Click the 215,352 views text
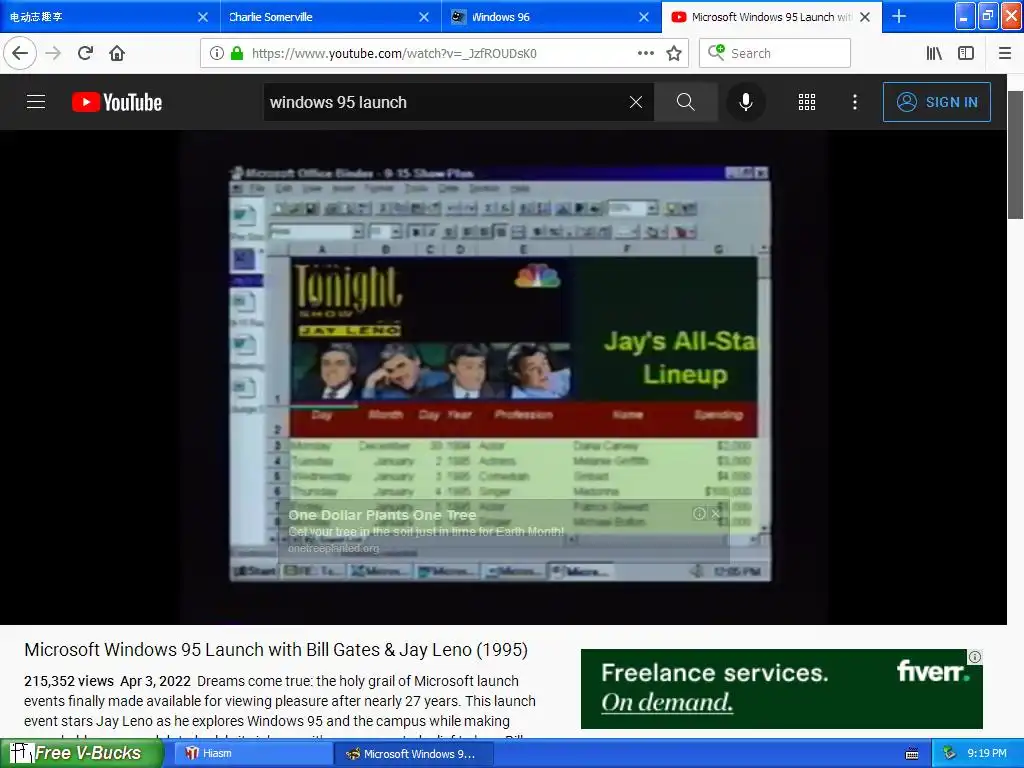This screenshot has width=1024, height=768. tap(69, 681)
